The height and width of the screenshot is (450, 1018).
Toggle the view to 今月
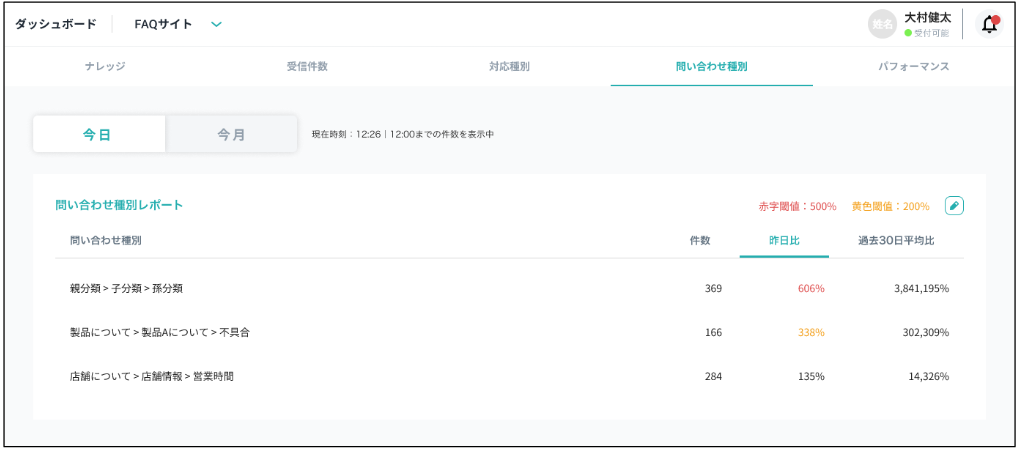[231, 134]
